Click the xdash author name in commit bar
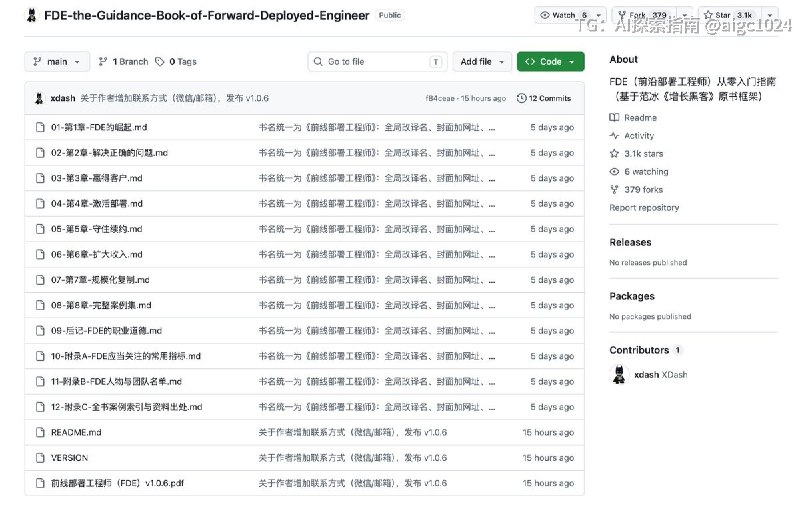The width and height of the screenshot is (800, 505). pos(63,98)
